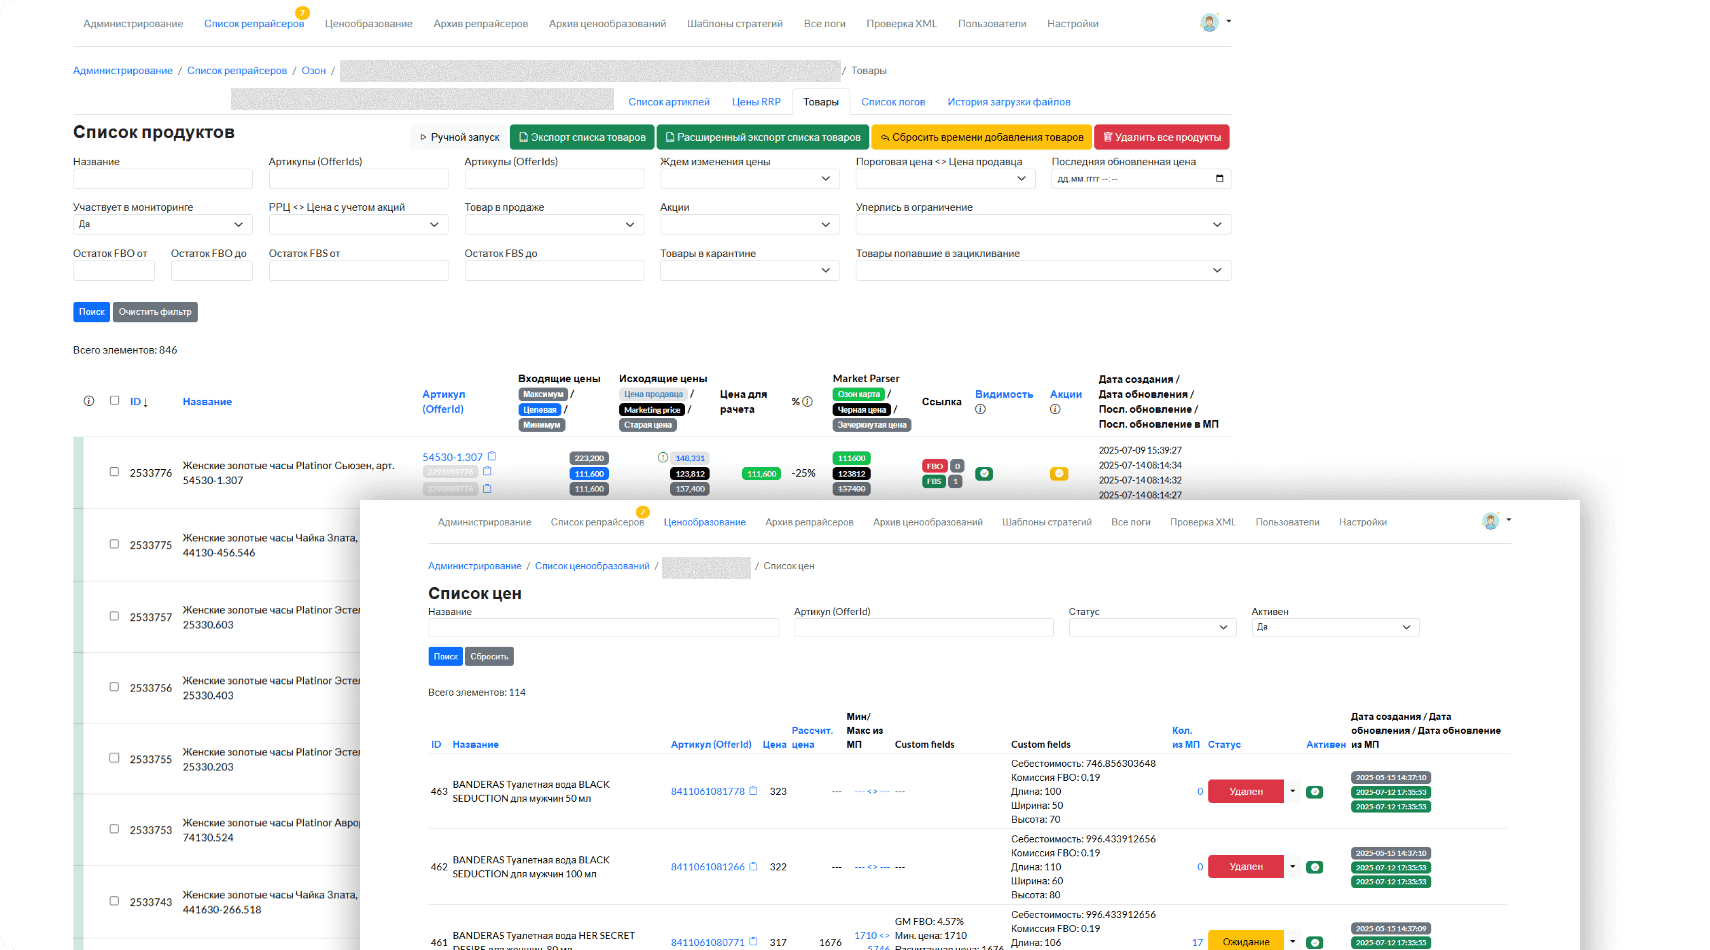Click Расширенный экспорт списка товаров

(763, 137)
